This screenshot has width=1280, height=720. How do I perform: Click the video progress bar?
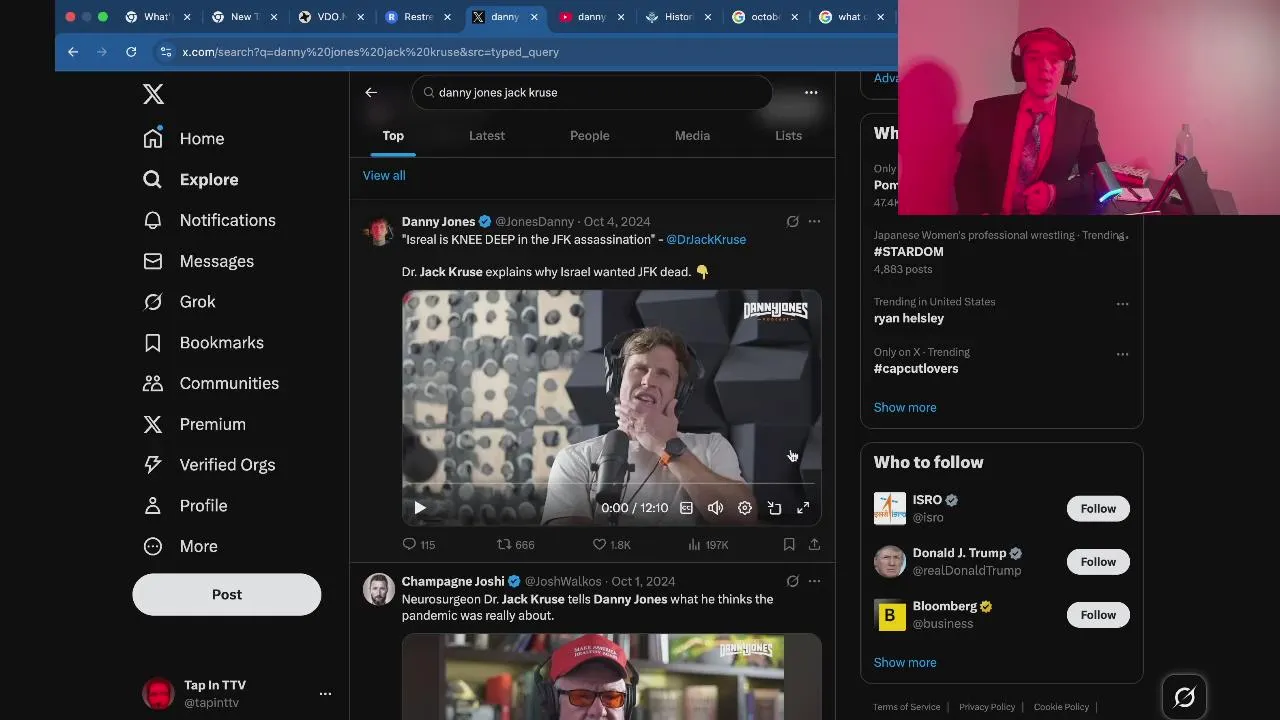(611, 484)
